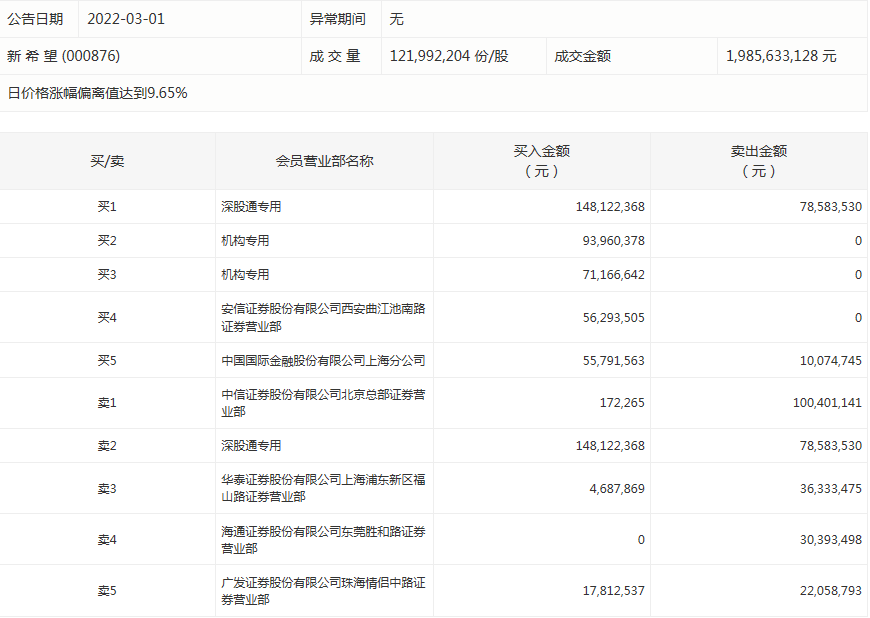Select the 买5 row label
870x618 pixels.
[x=107, y=361]
